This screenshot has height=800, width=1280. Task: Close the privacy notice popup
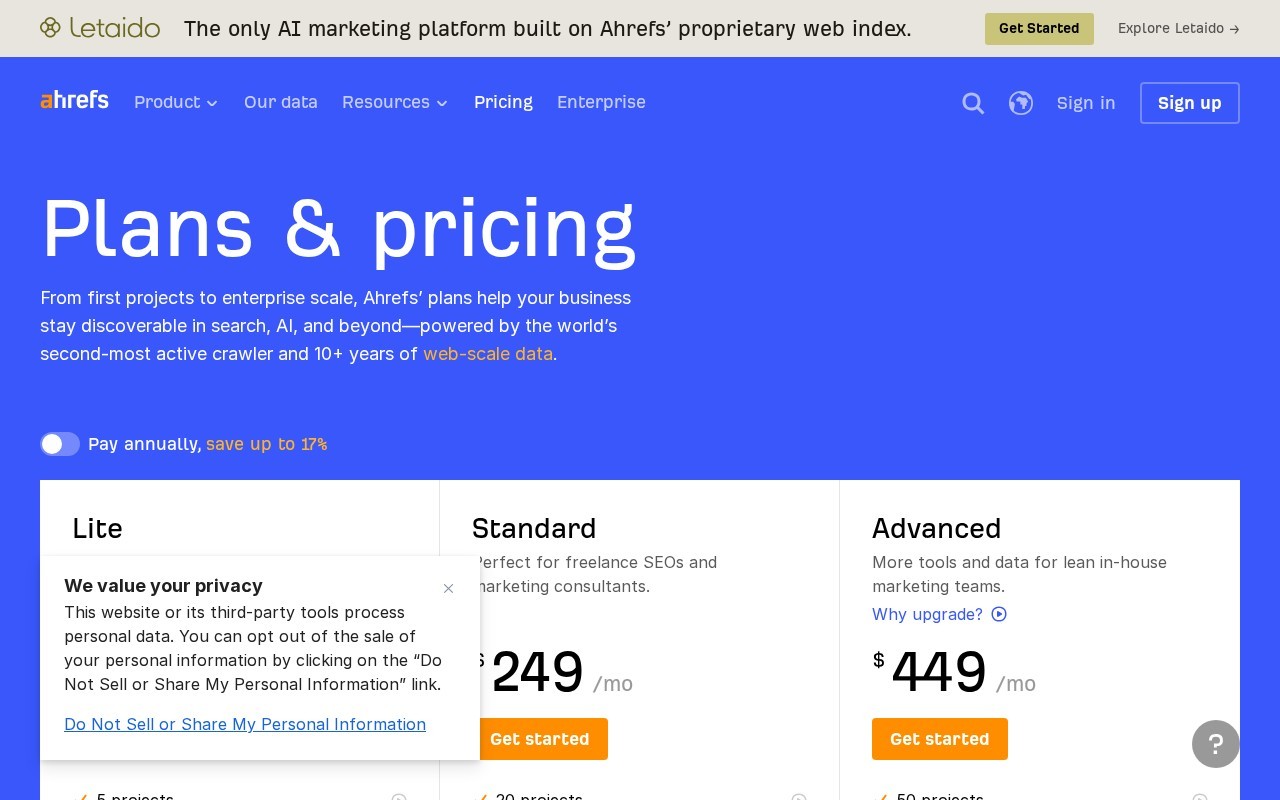(448, 588)
